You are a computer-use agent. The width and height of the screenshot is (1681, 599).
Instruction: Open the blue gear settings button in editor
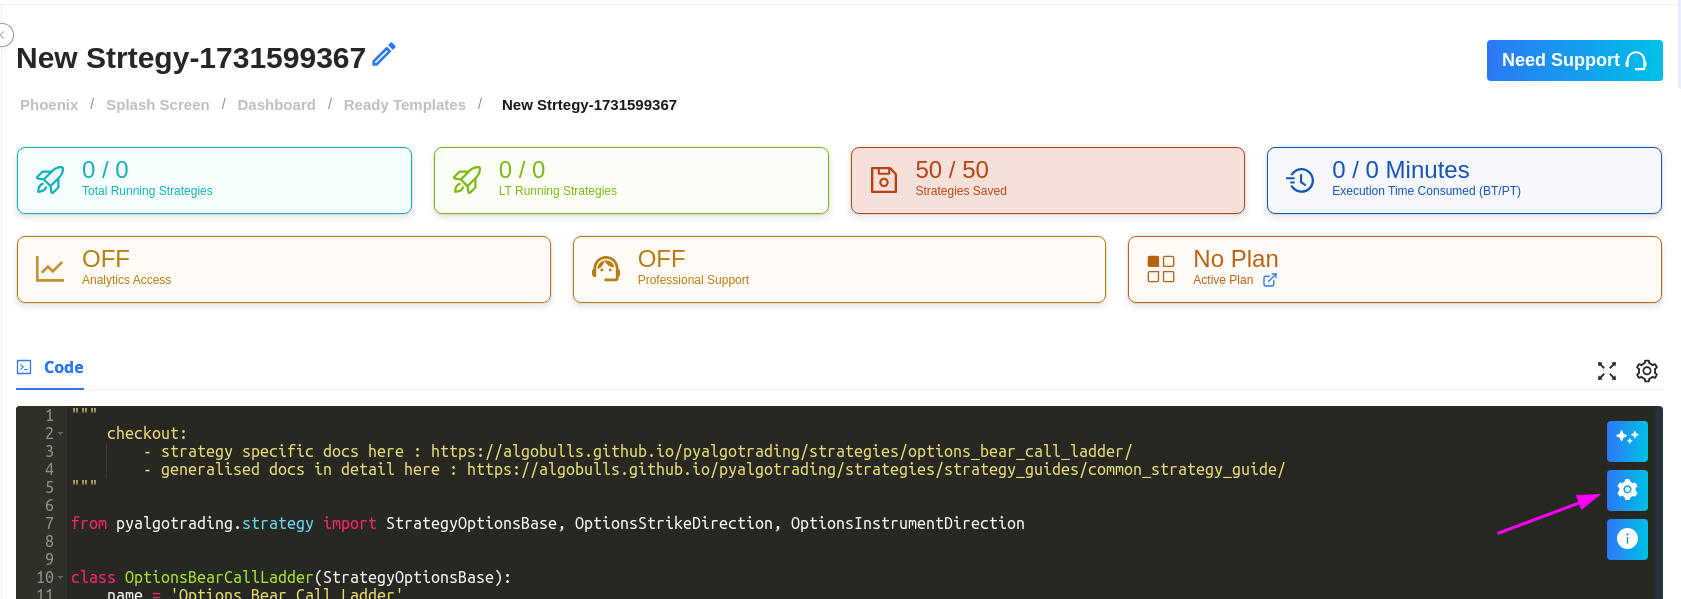1627,490
